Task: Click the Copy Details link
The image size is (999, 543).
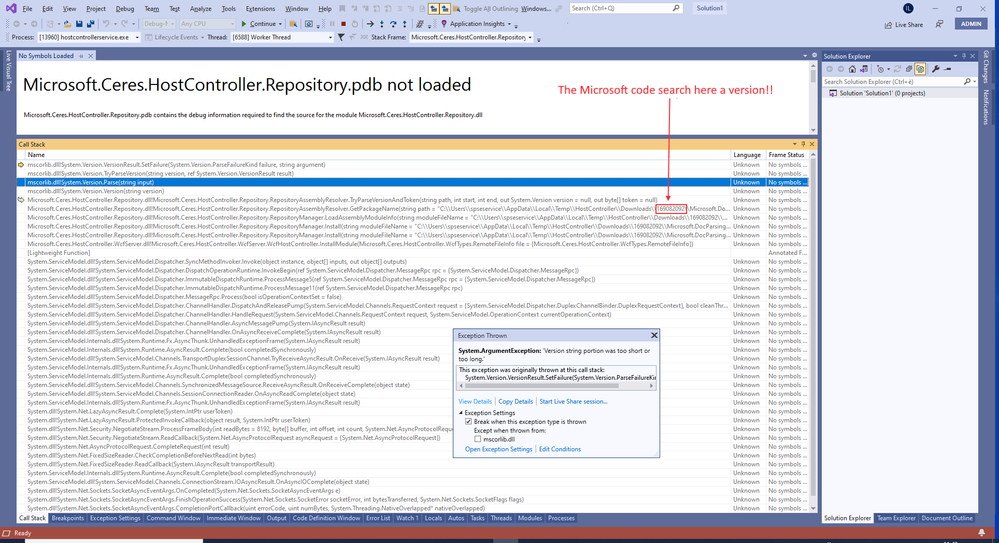Action: [515, 402]
